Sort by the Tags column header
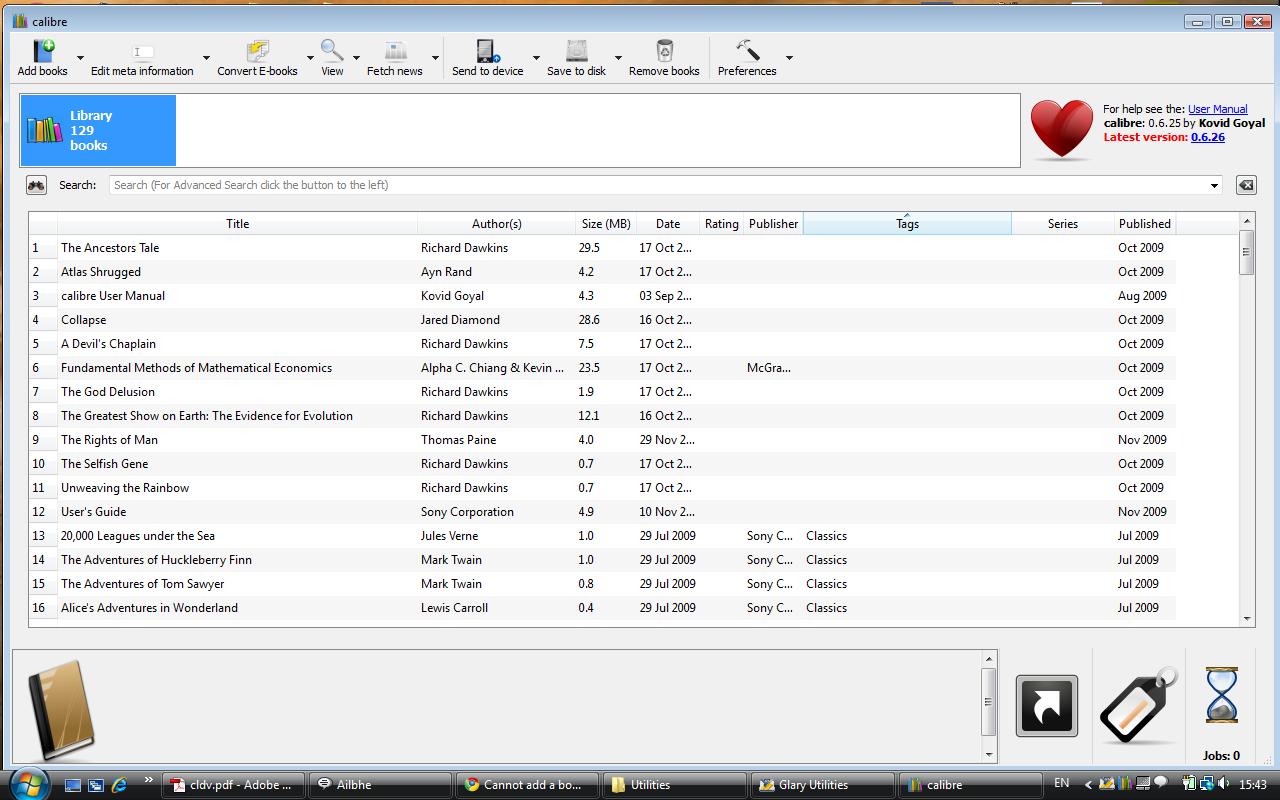This screenshot has height=800, width=1280. click(907, 224)
